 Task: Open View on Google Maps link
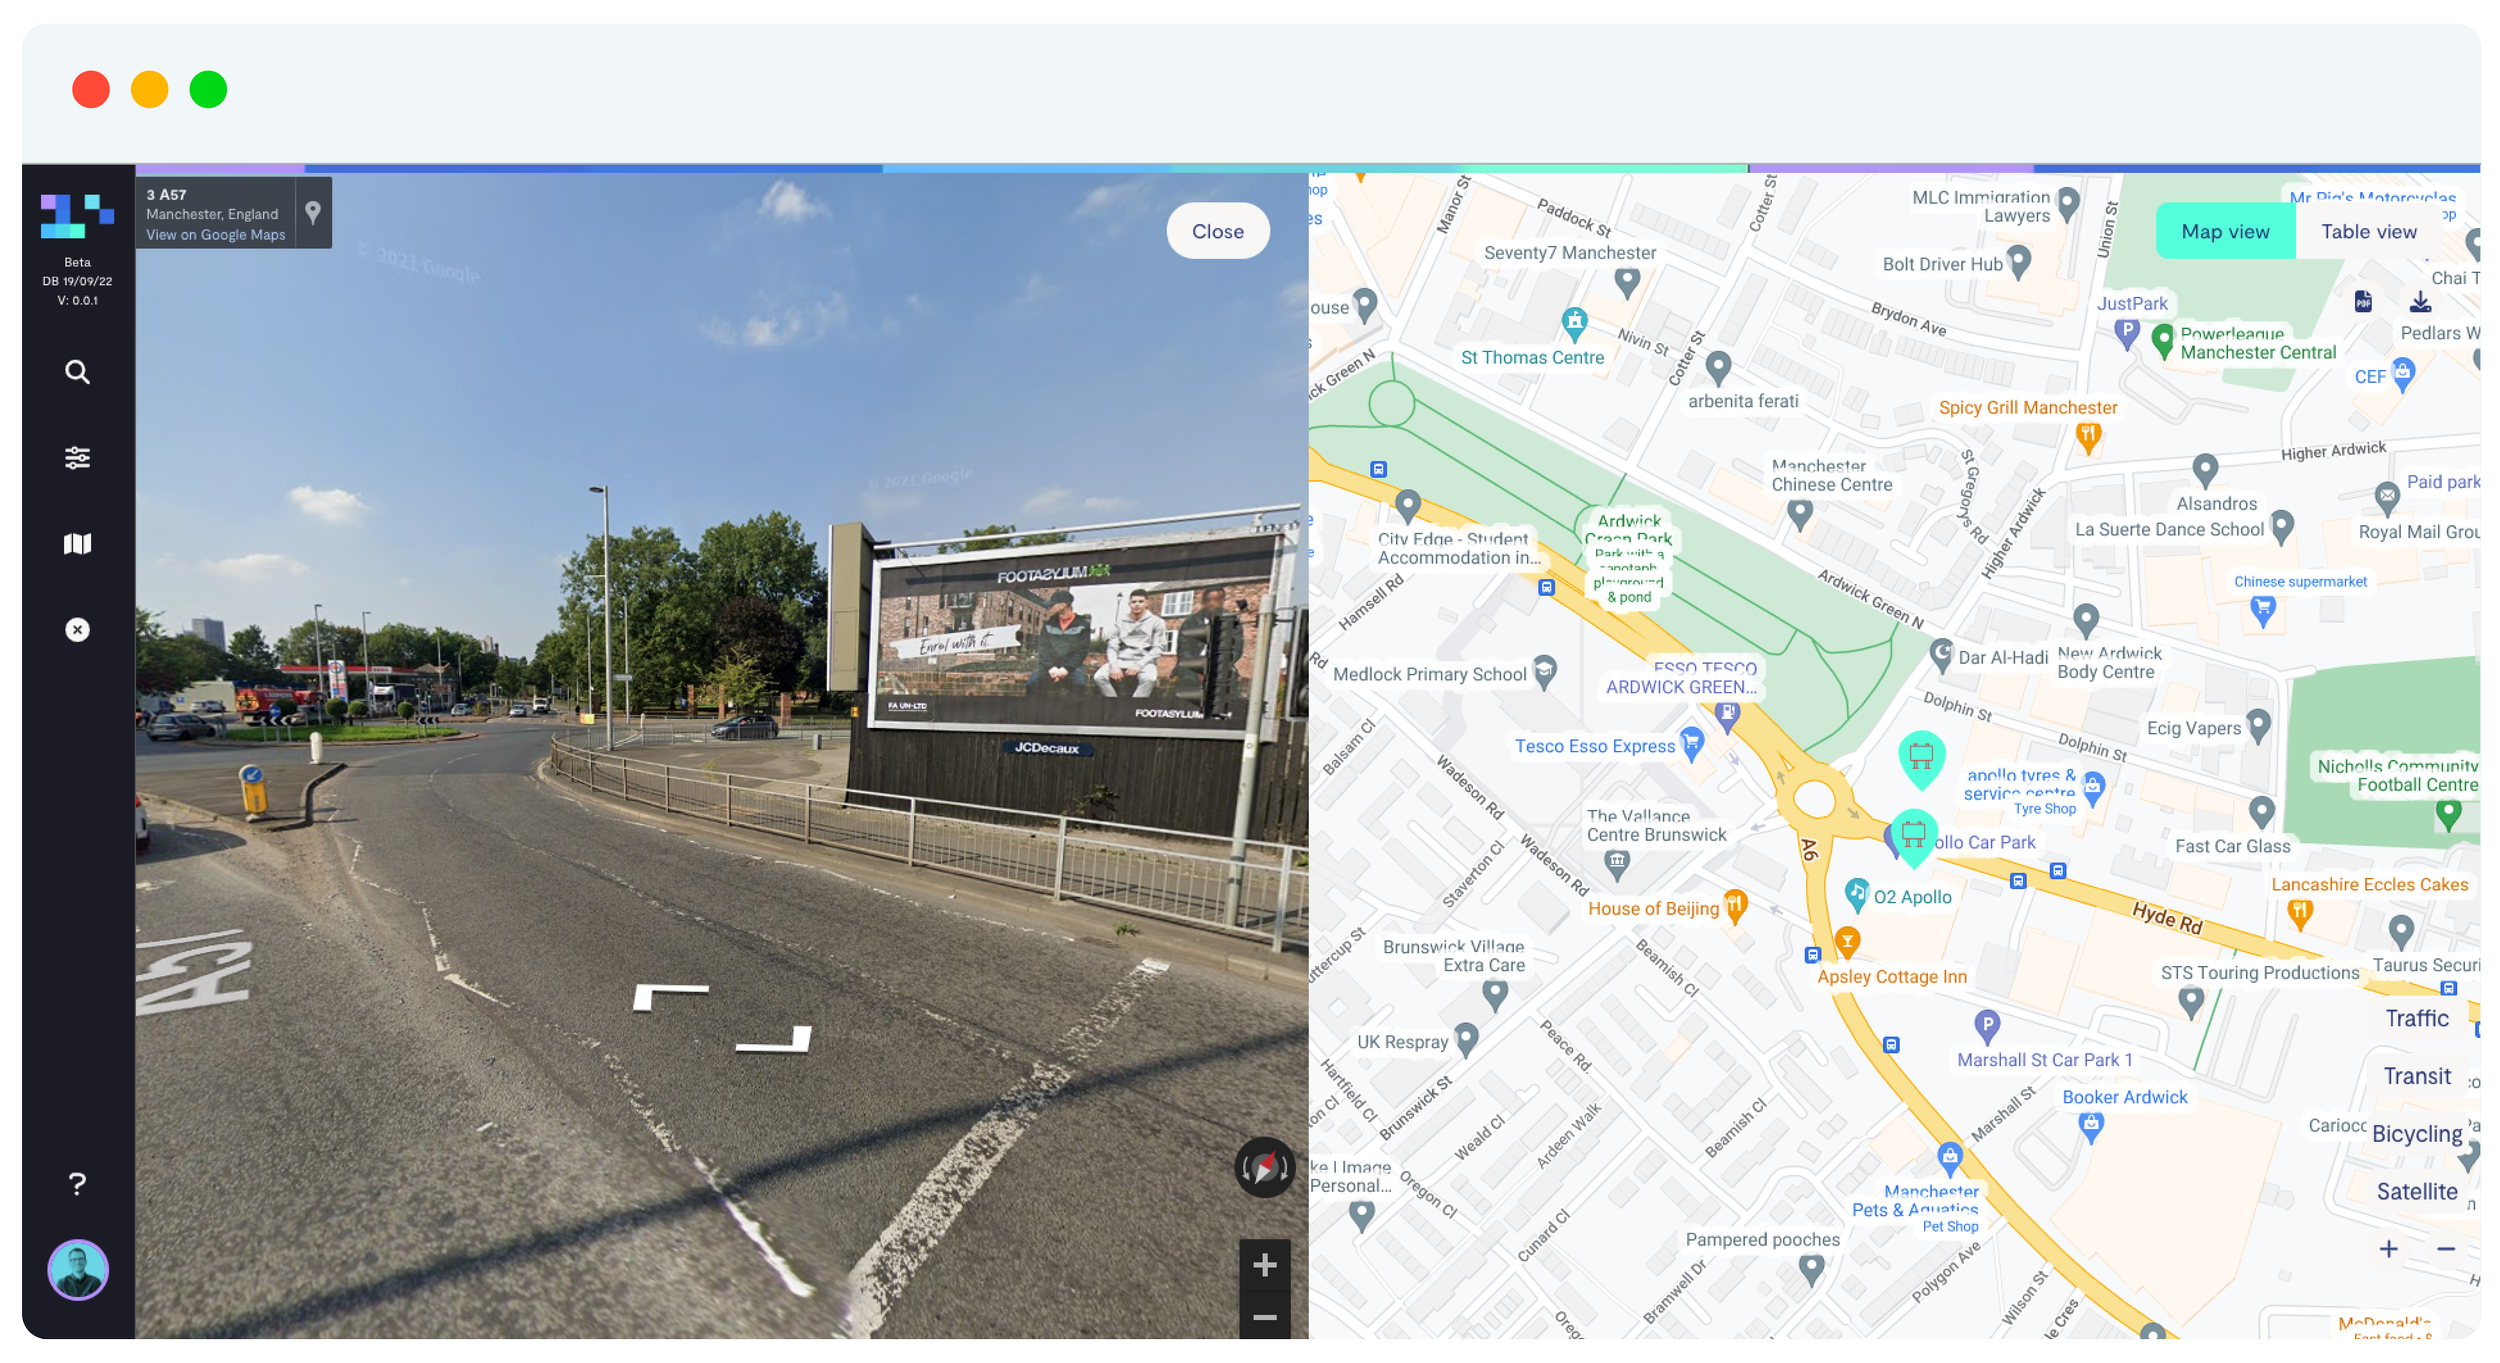[215, 235]
